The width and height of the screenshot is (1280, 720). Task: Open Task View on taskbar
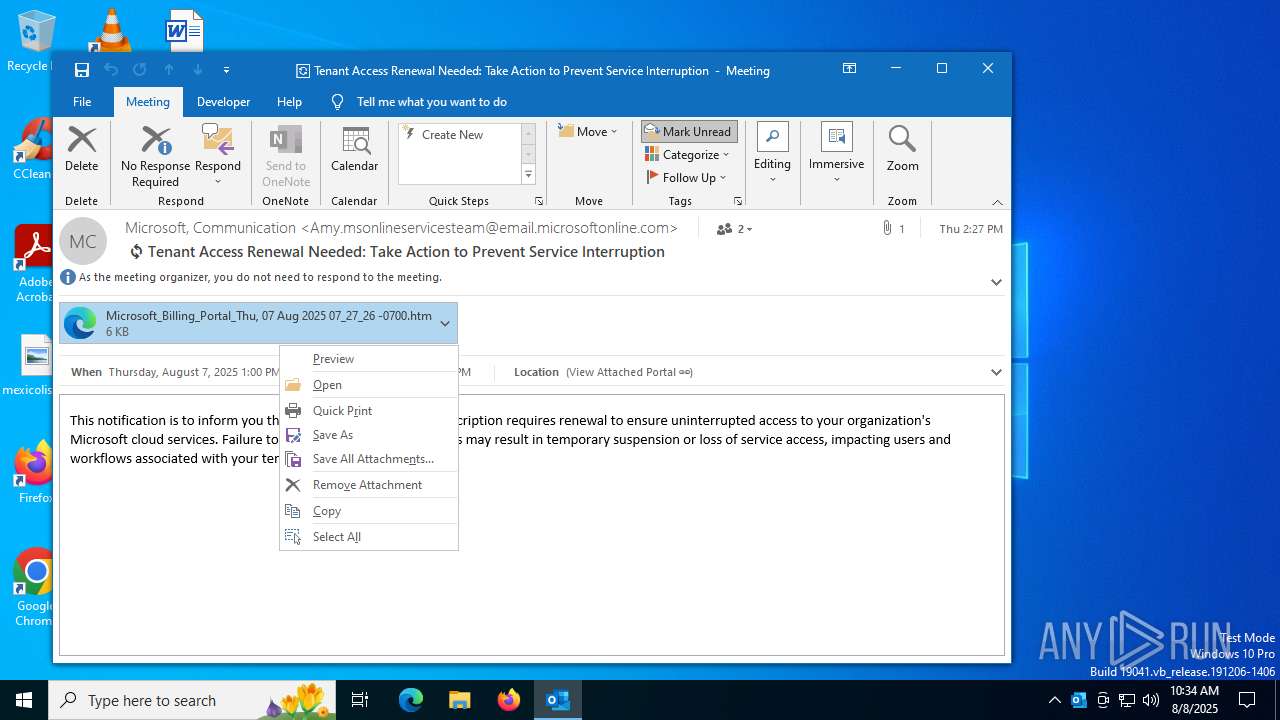pyautogui.click(x=360, y=700)
